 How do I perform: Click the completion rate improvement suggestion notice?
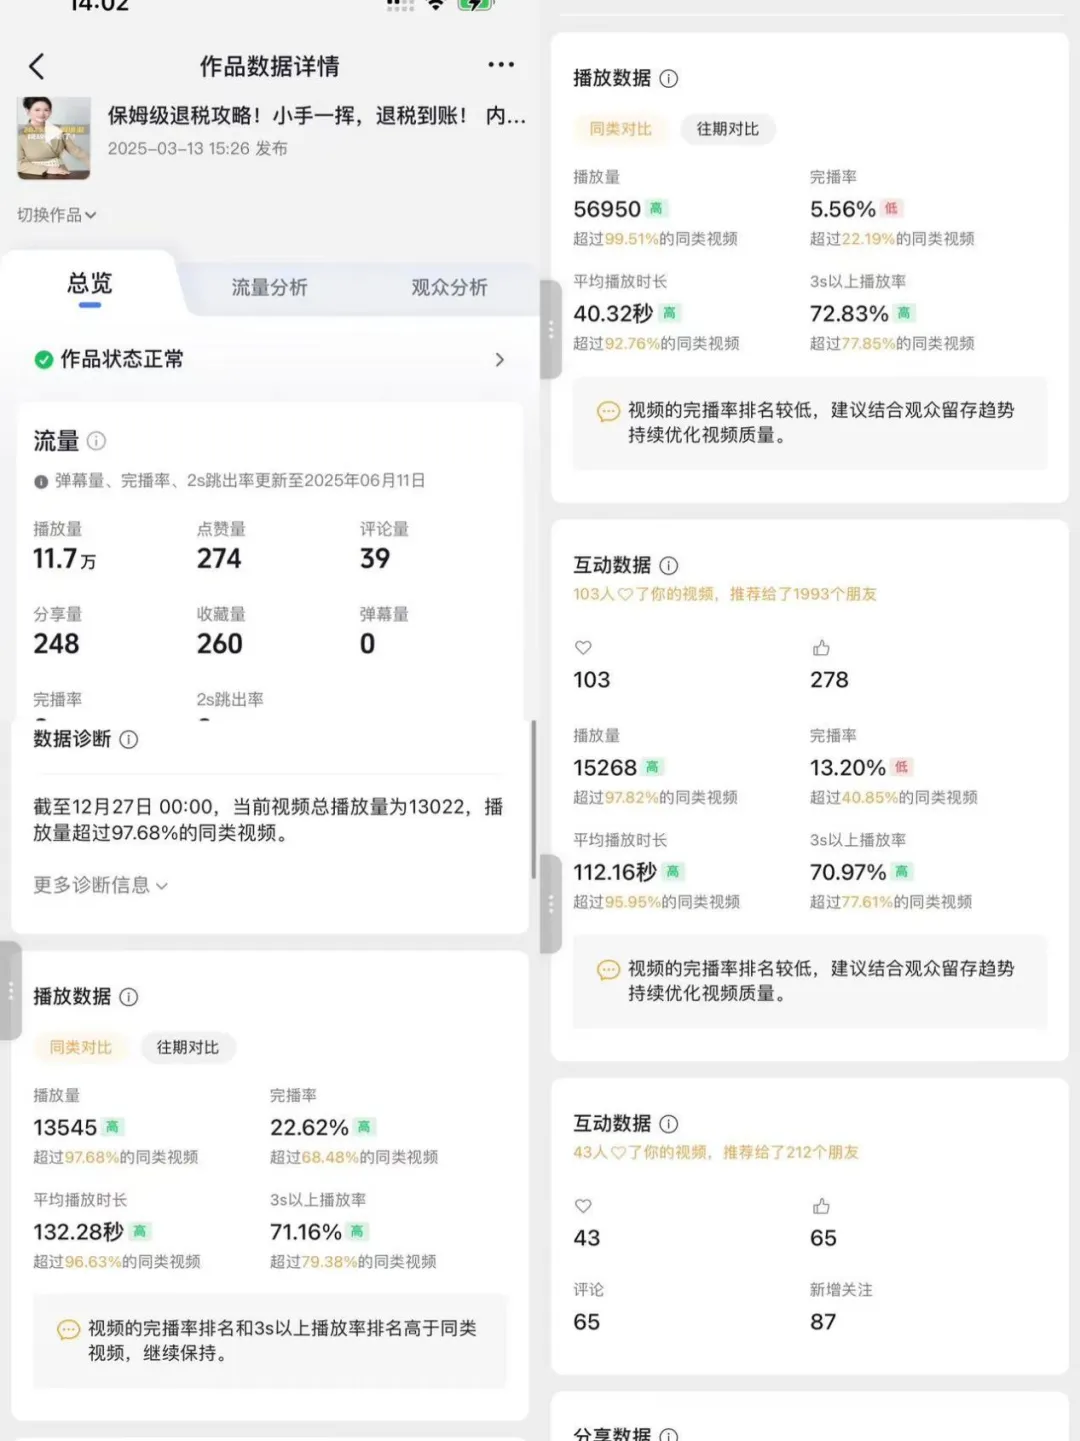point(810,424)
